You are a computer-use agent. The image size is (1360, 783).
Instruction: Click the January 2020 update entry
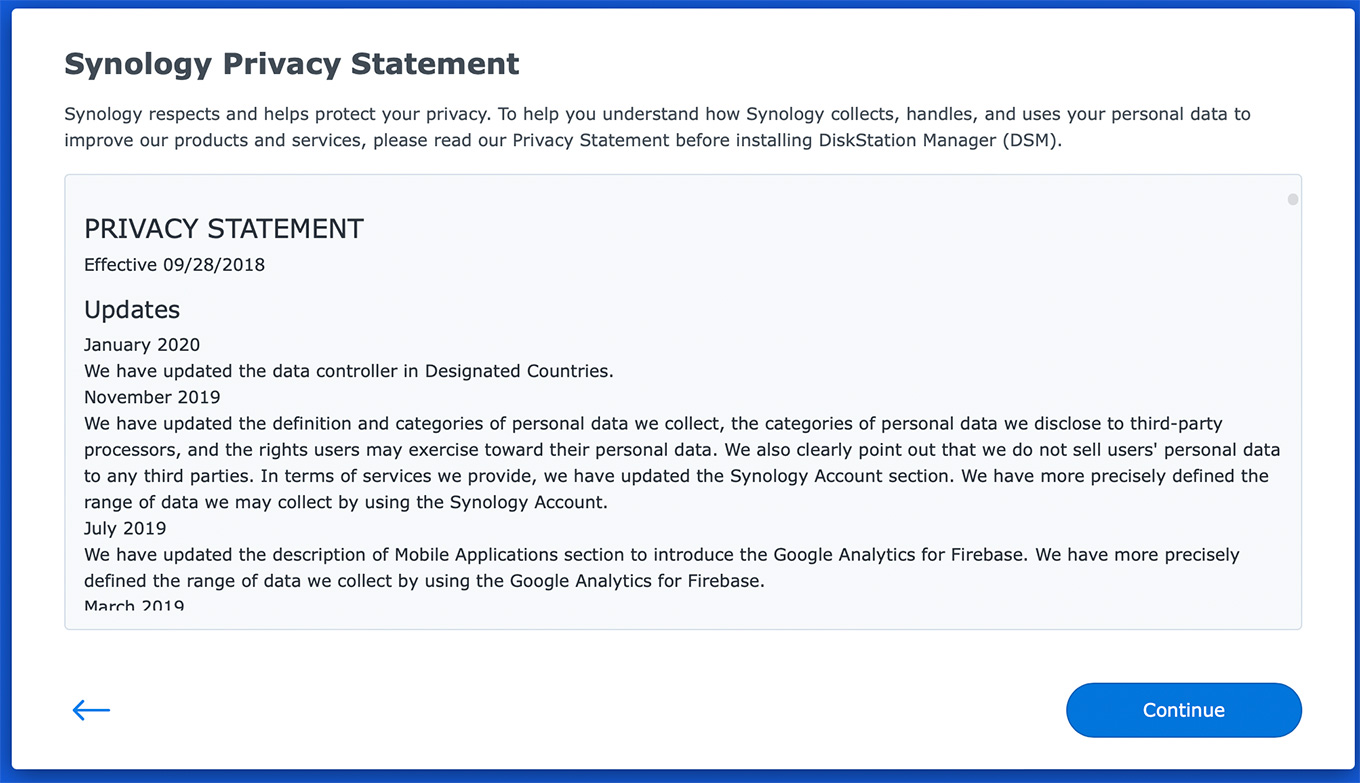pos(142,345)
